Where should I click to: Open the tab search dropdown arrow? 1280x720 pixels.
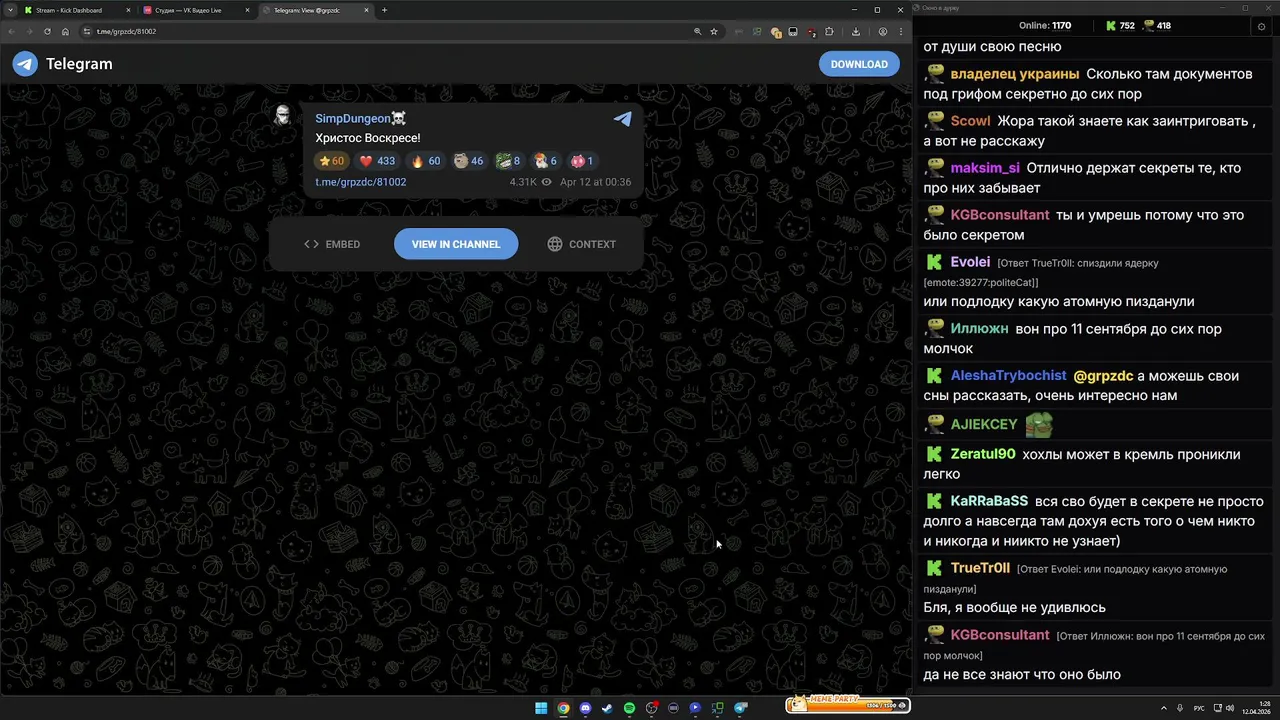(x=10, y=10)
